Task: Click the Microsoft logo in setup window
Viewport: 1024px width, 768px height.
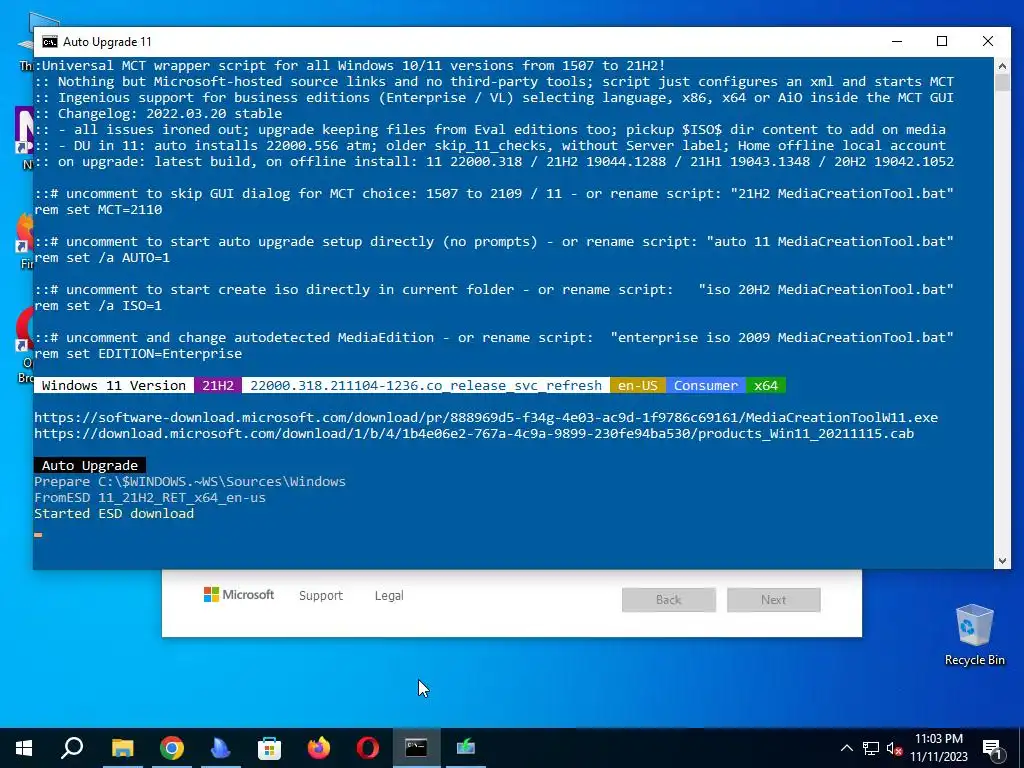Action: tap(238, 594)
